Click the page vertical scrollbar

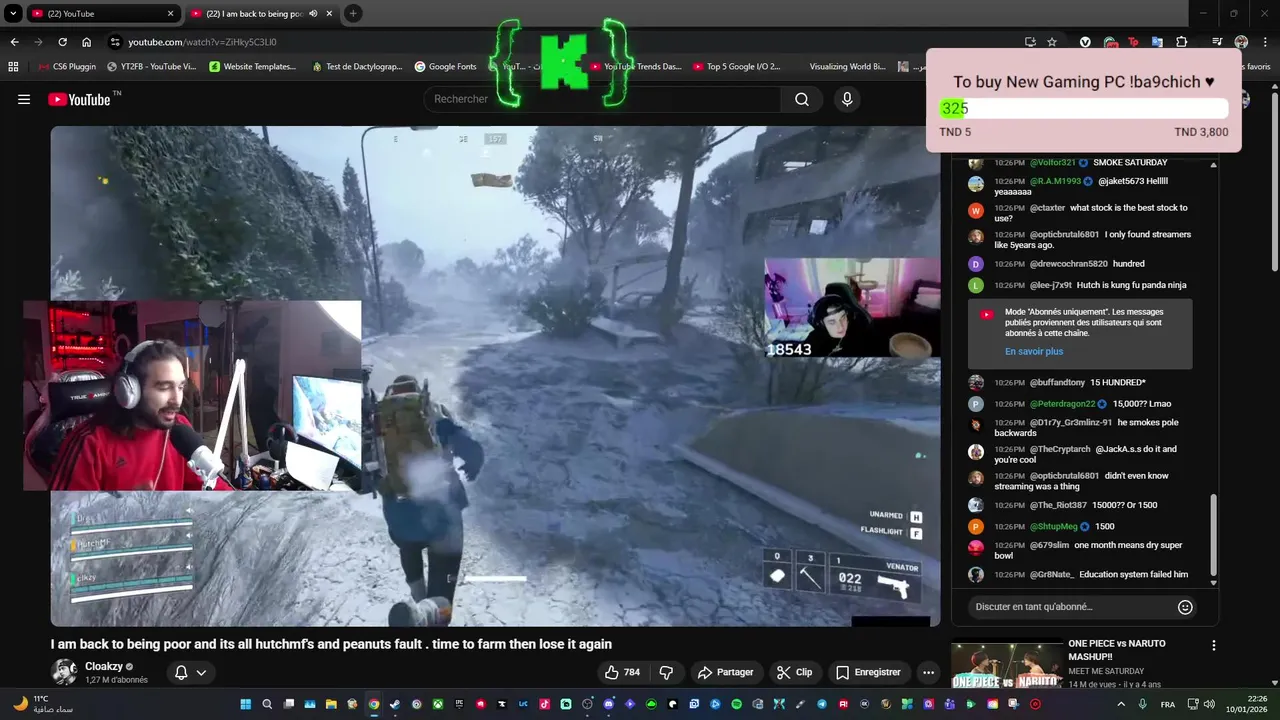coord(1274,180)
